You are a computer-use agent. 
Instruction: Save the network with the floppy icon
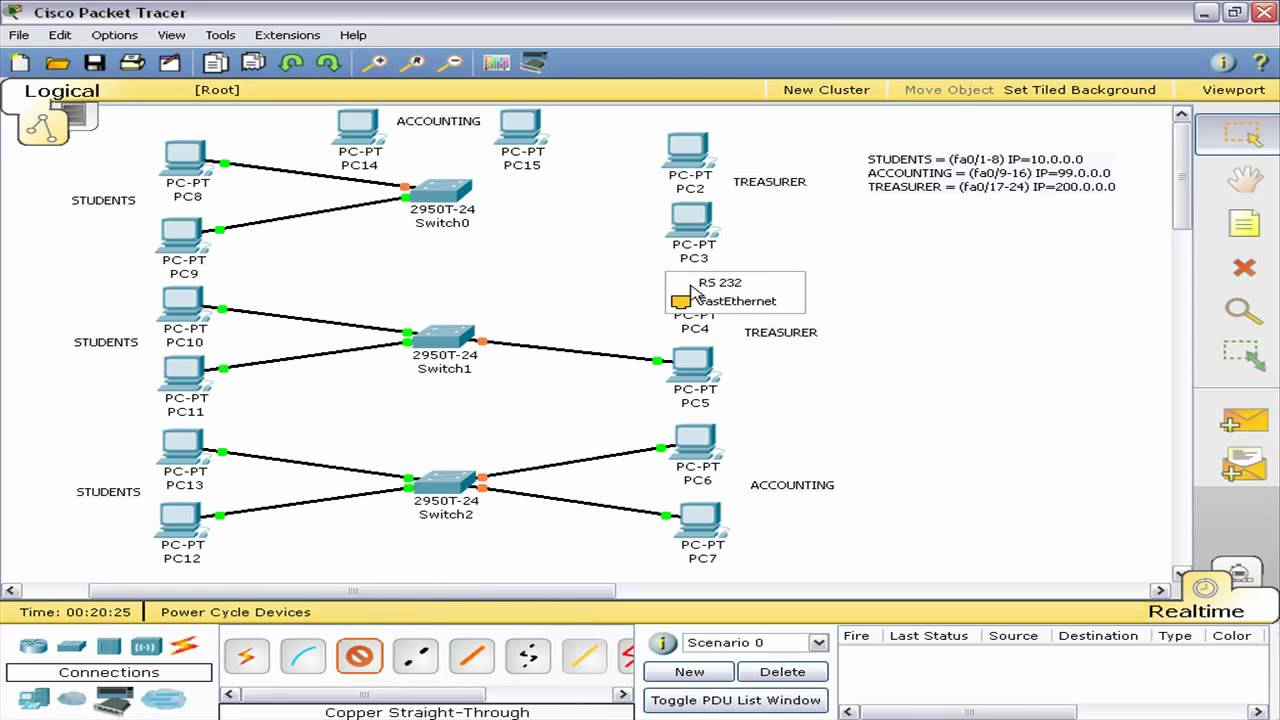click(95, 63)
